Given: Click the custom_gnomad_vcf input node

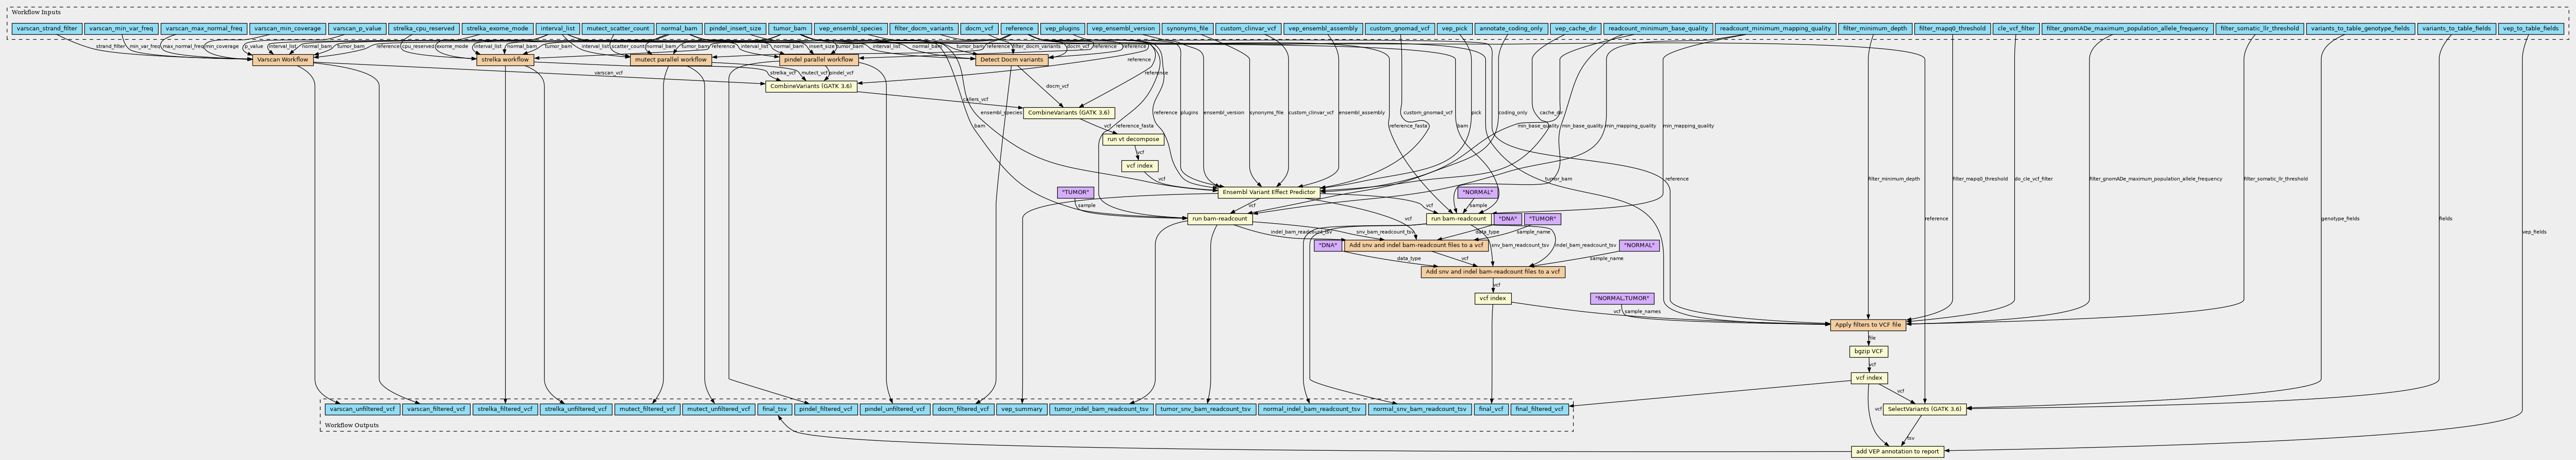Looking at the screenshot, I should [1399, 29].
